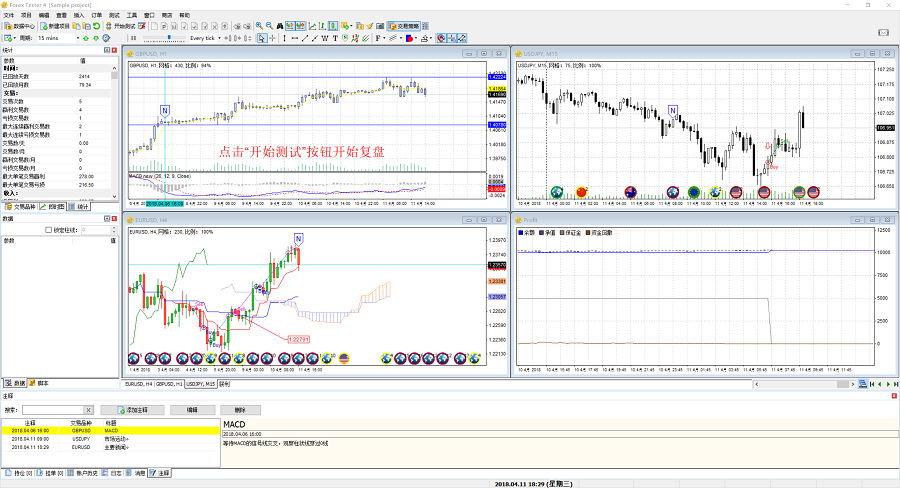Click the testing speed slider handle
Image resolution: width=900 pixels, height=488 pixels.
click(x=169, y=38)
